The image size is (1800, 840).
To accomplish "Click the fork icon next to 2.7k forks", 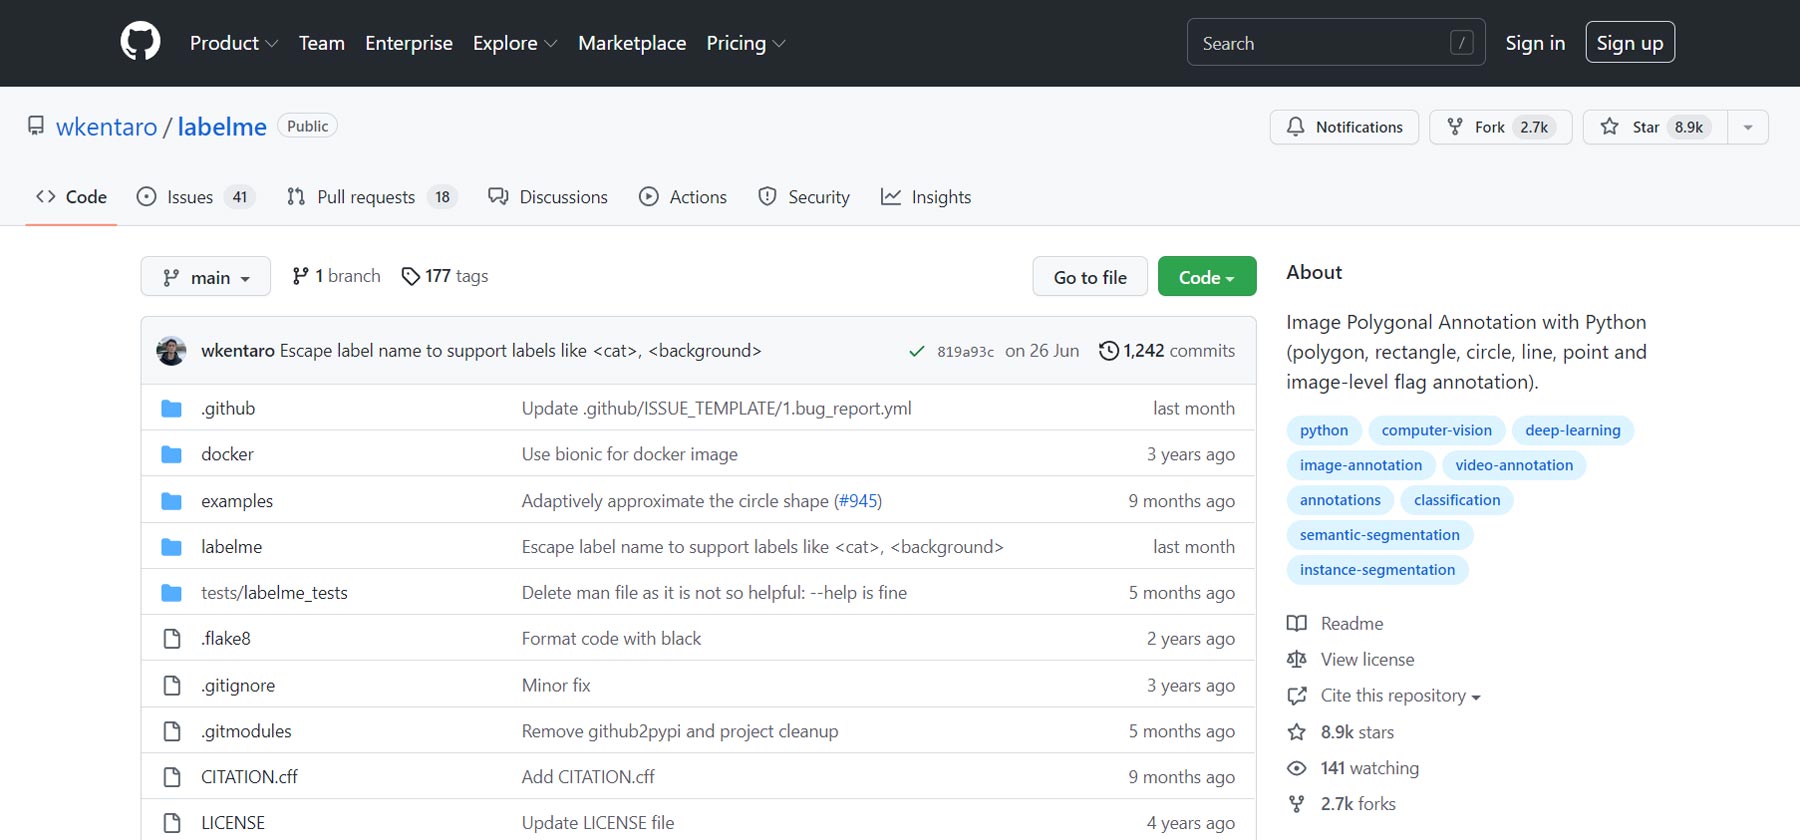I will tap(1297, 804).
